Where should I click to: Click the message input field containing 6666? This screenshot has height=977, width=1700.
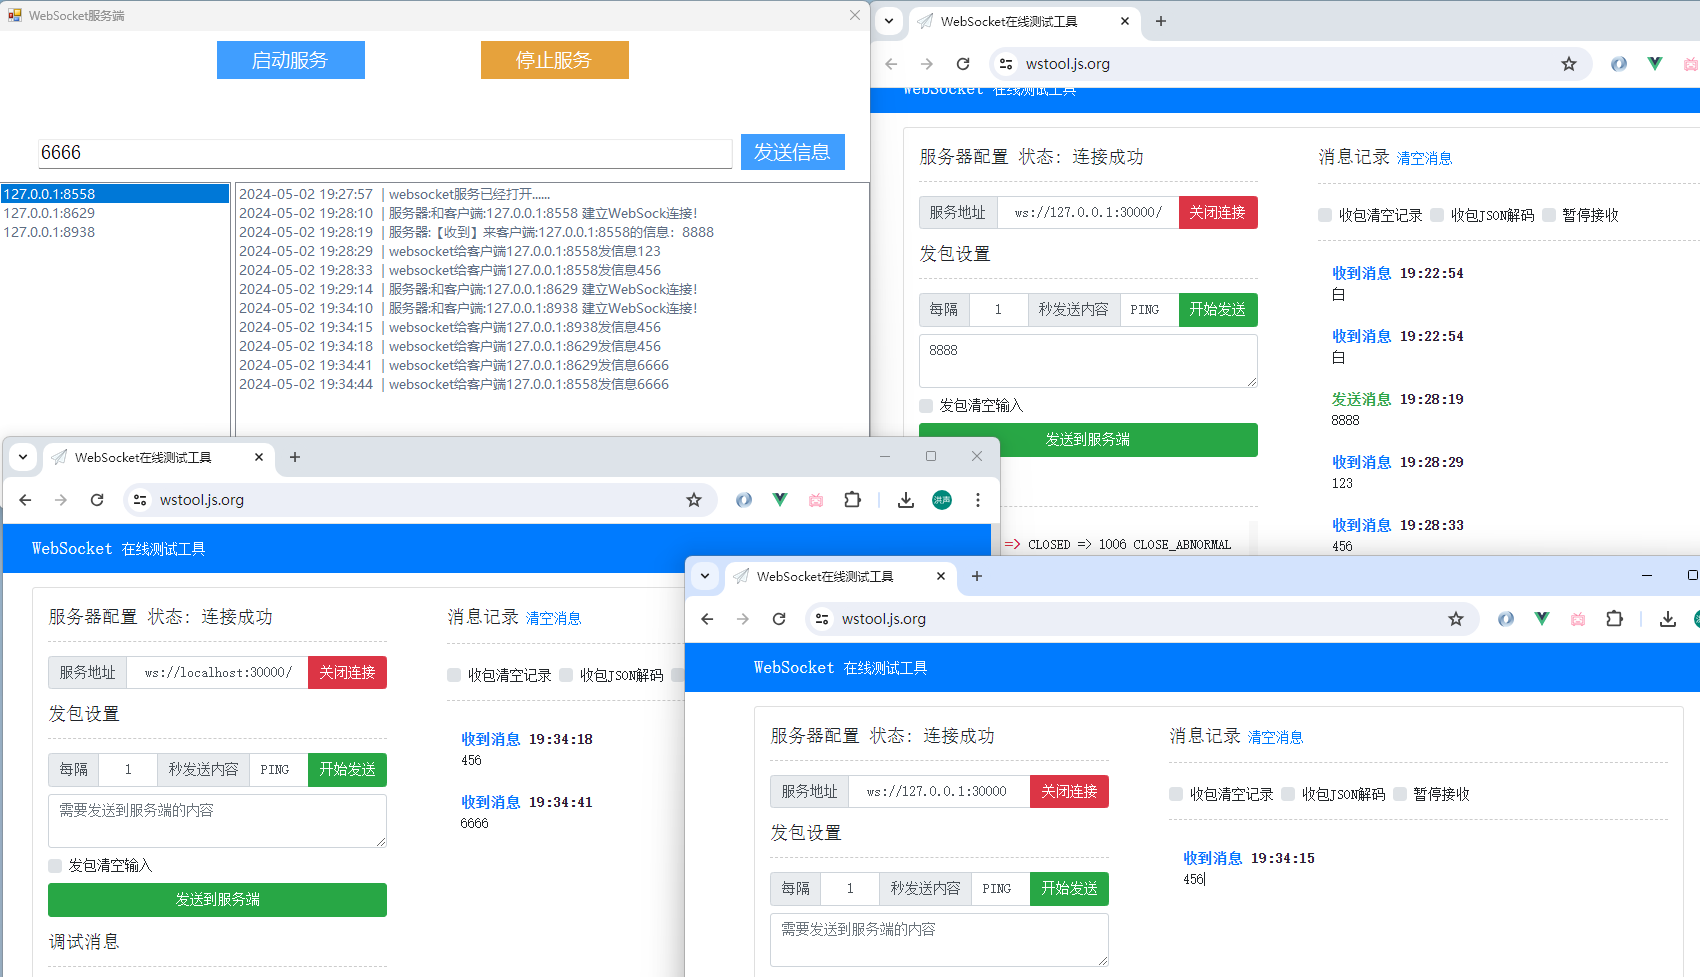[385, 153]
